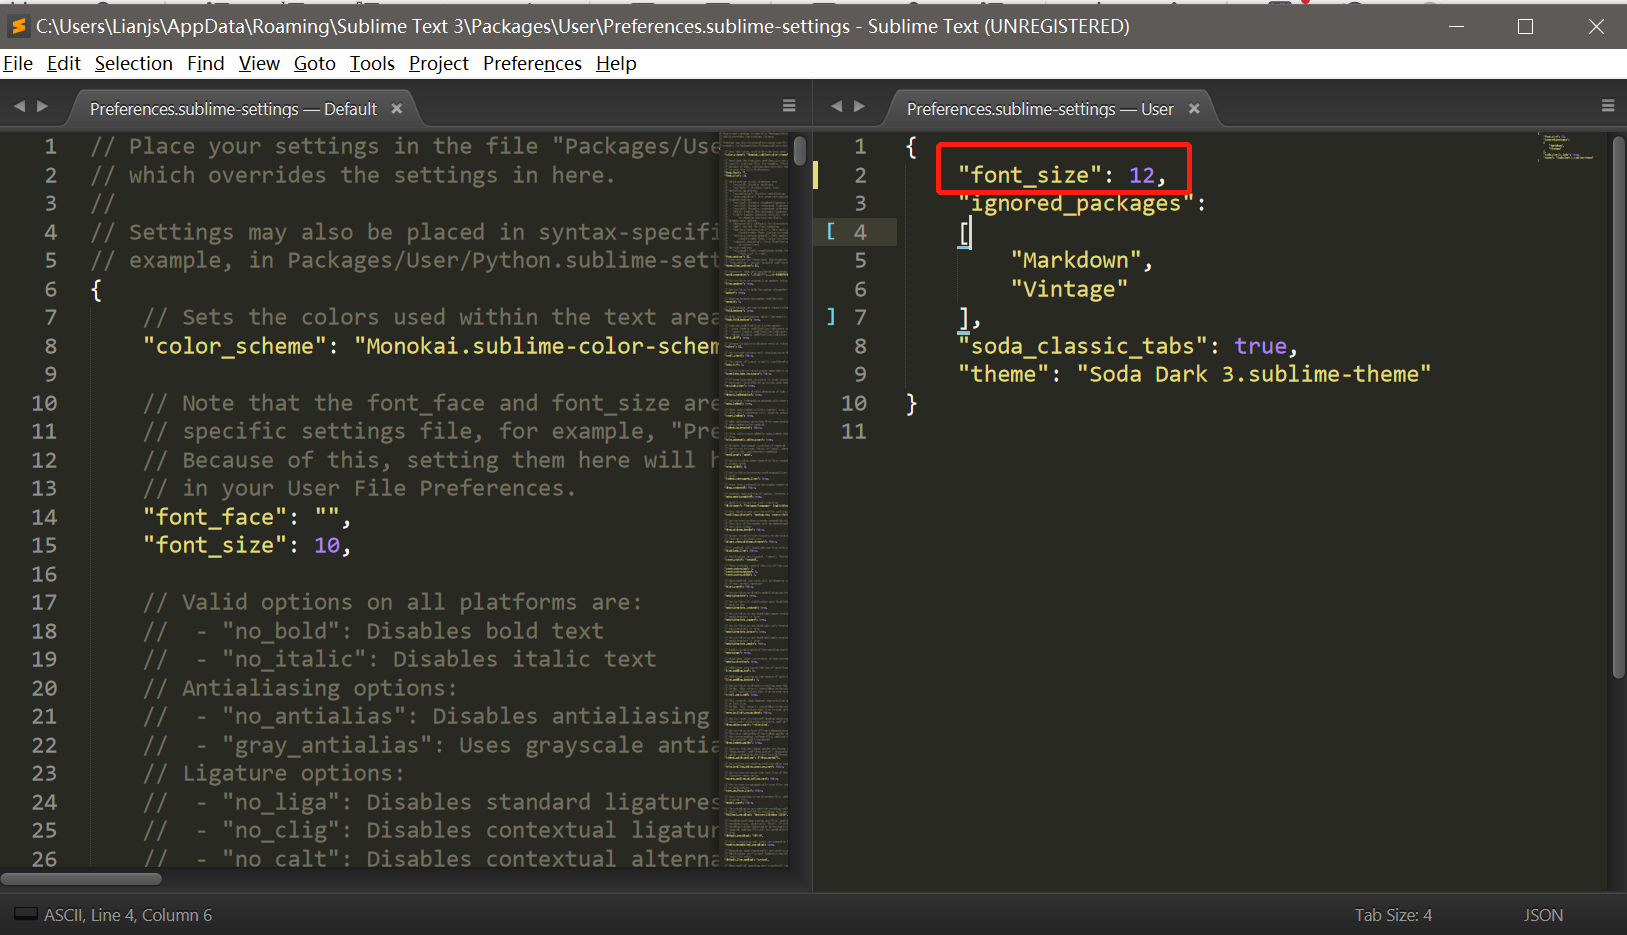Screen dimensions: 1627x935
Task: Click the Sublime Text app icon in title bar
Action: pyautogui.click(x=18, y=26)
